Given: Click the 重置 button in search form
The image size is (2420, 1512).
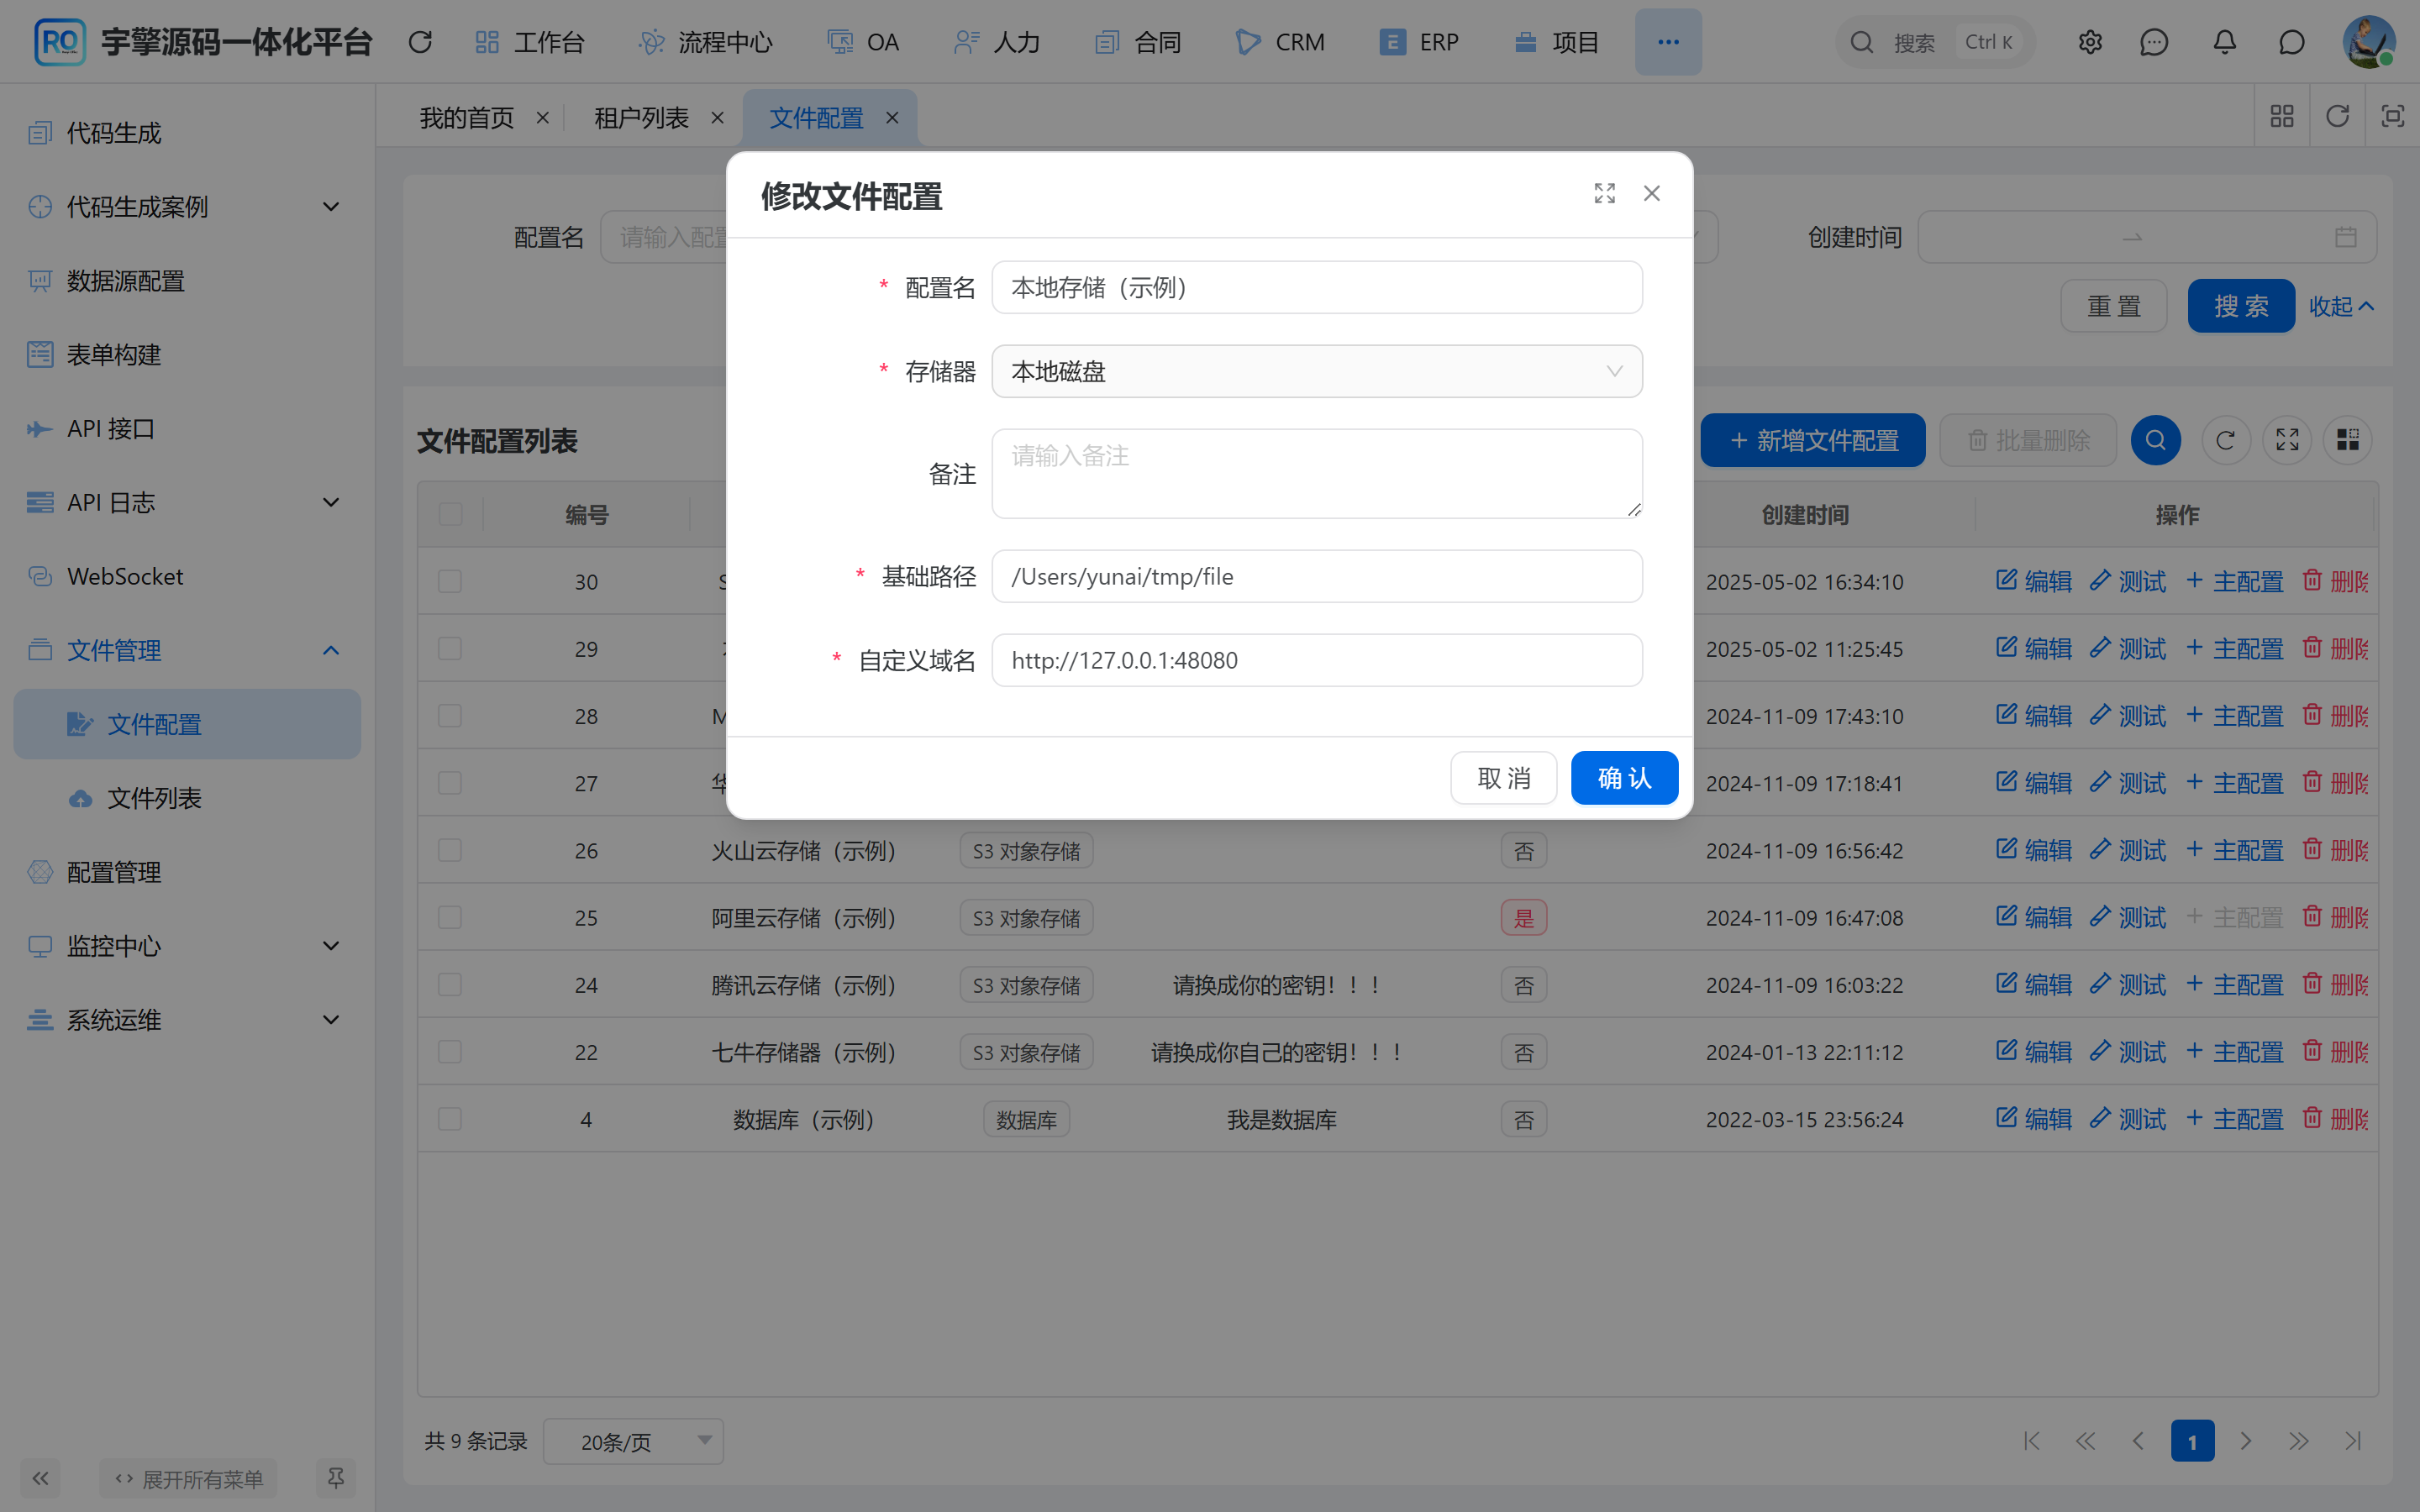Looking at the screenshot, I should pyautogui.click(x=2114, y=306).
